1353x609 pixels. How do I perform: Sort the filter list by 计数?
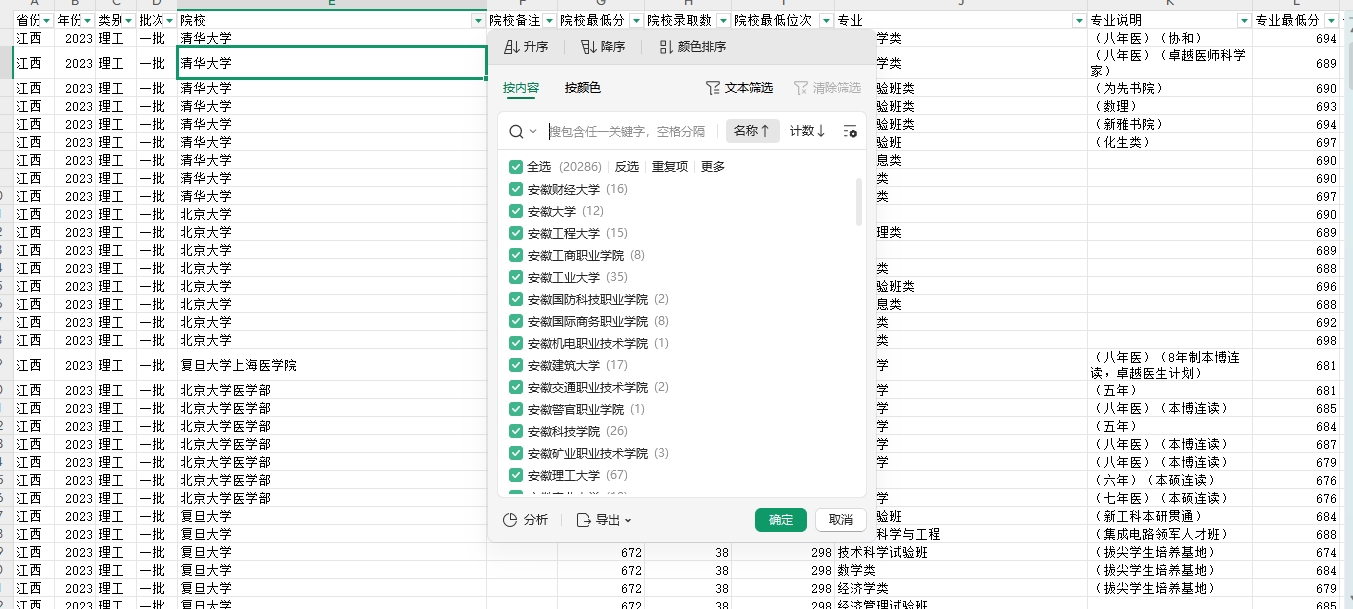coord(807,131)
